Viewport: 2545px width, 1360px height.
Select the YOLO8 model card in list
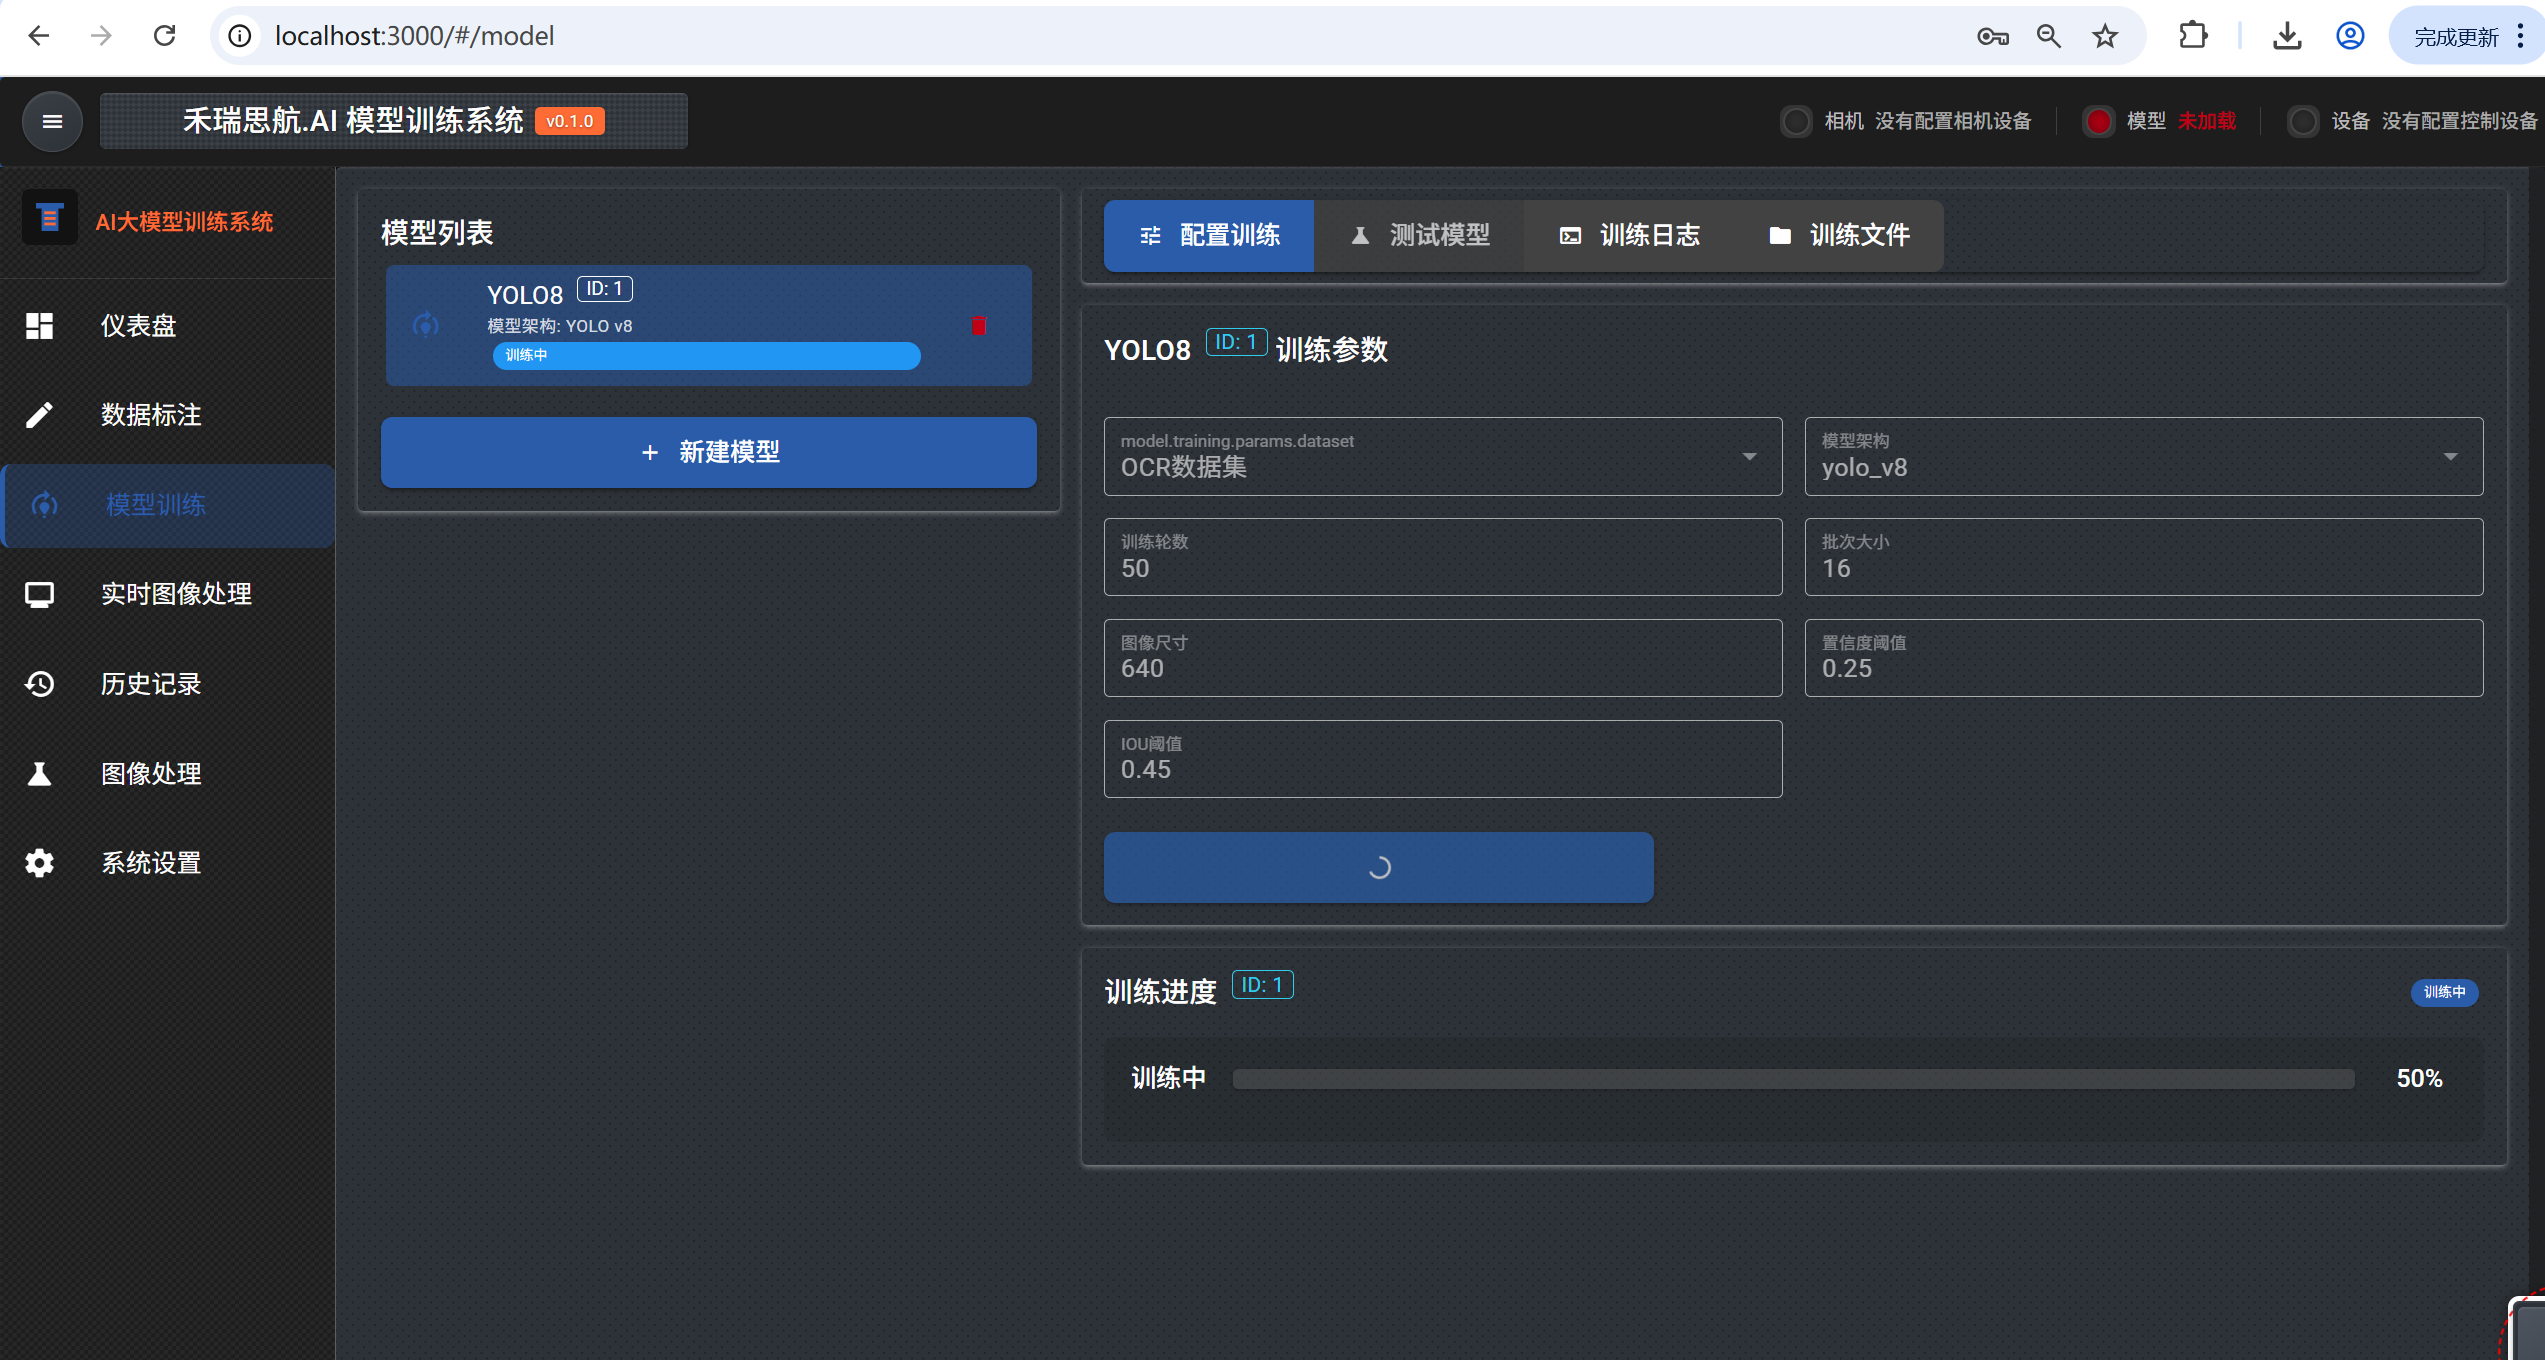[708, 325]
